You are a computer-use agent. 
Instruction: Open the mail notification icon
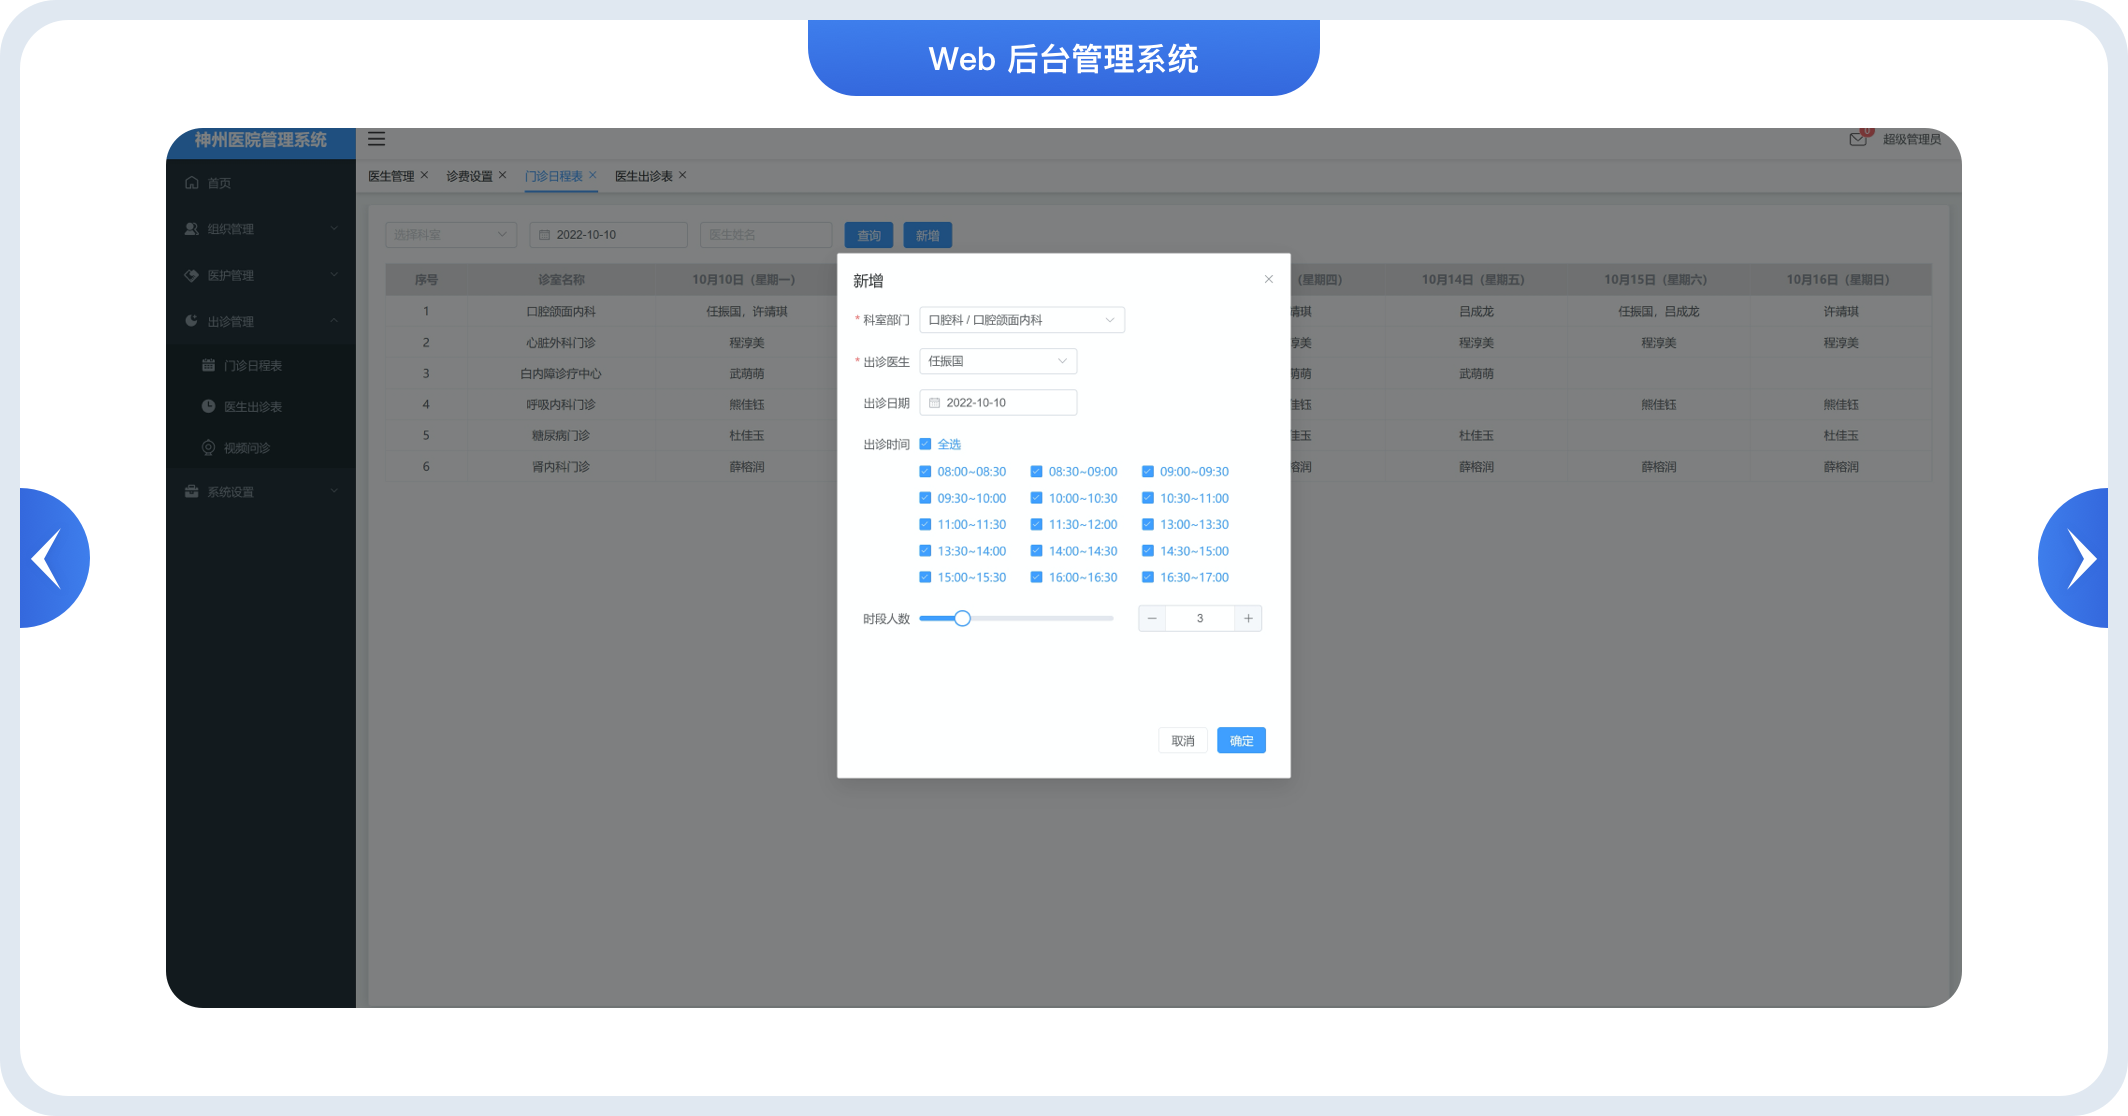(1857, 139)
